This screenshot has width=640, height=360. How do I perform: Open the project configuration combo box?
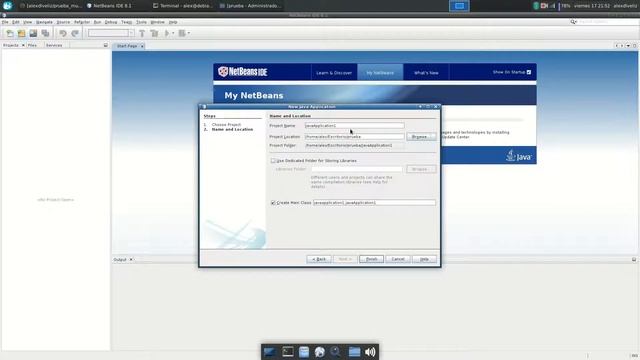coord(111,33)
